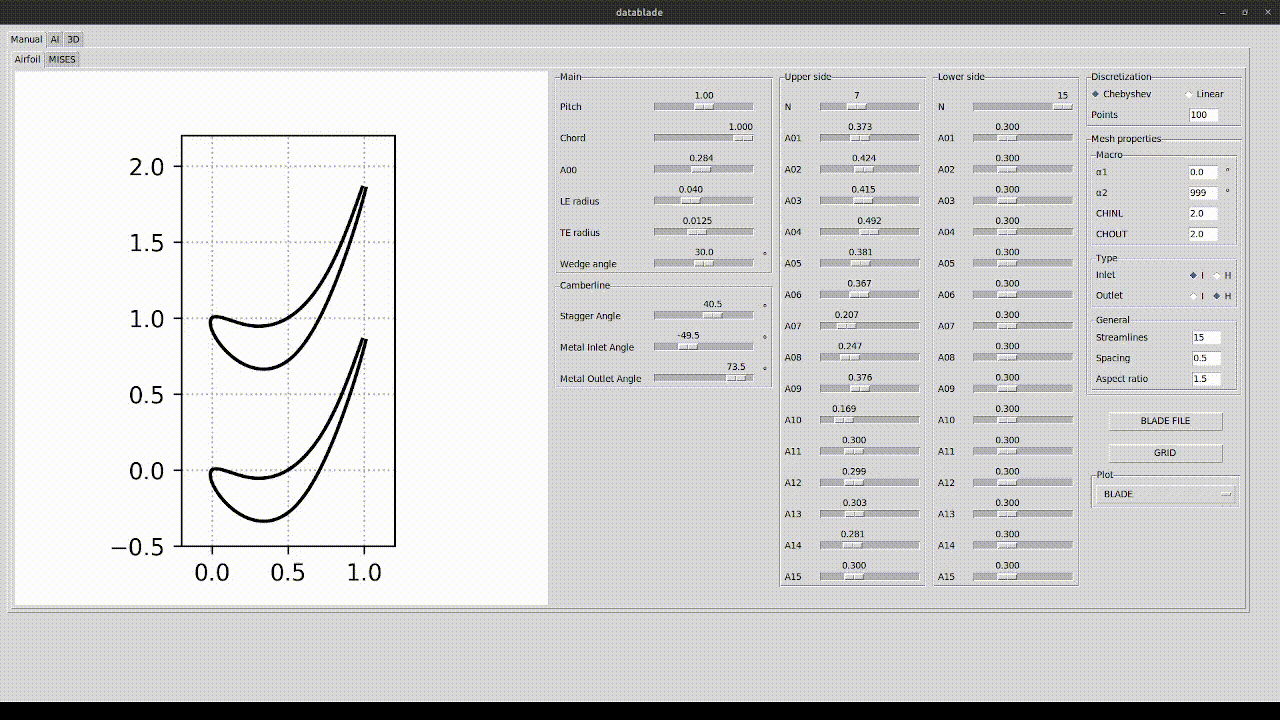Click the BLADE FILE button
1280x720 pixels.
[x=1165, y=421]
